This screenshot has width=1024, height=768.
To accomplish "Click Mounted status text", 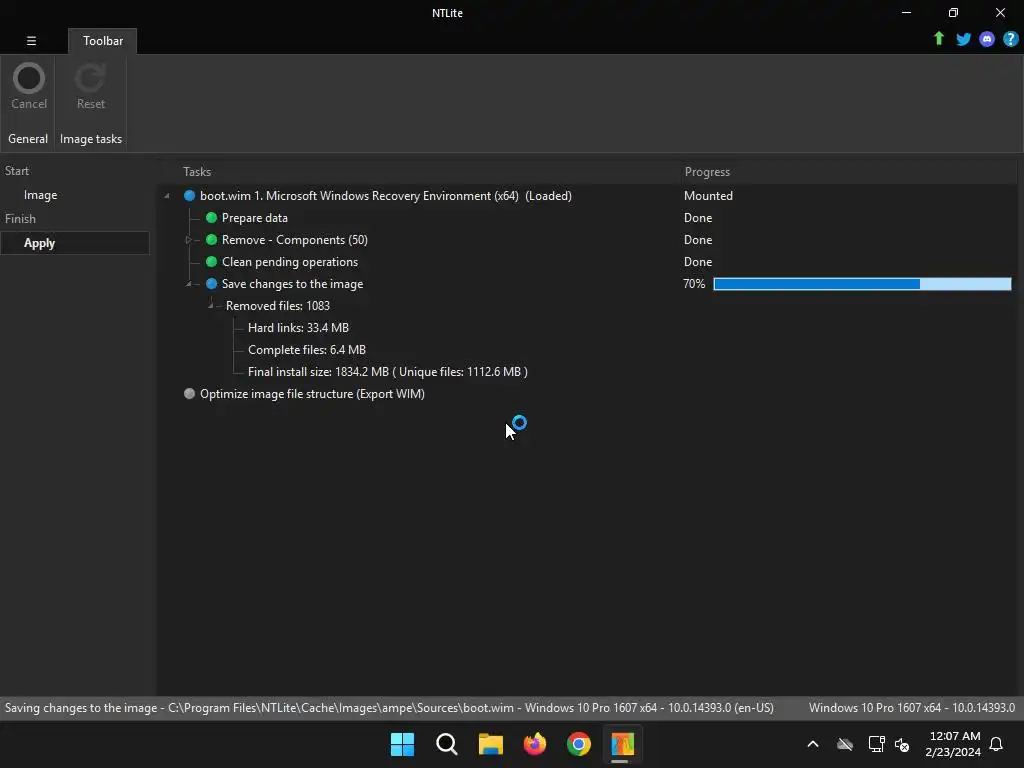I will click(708, 196).
